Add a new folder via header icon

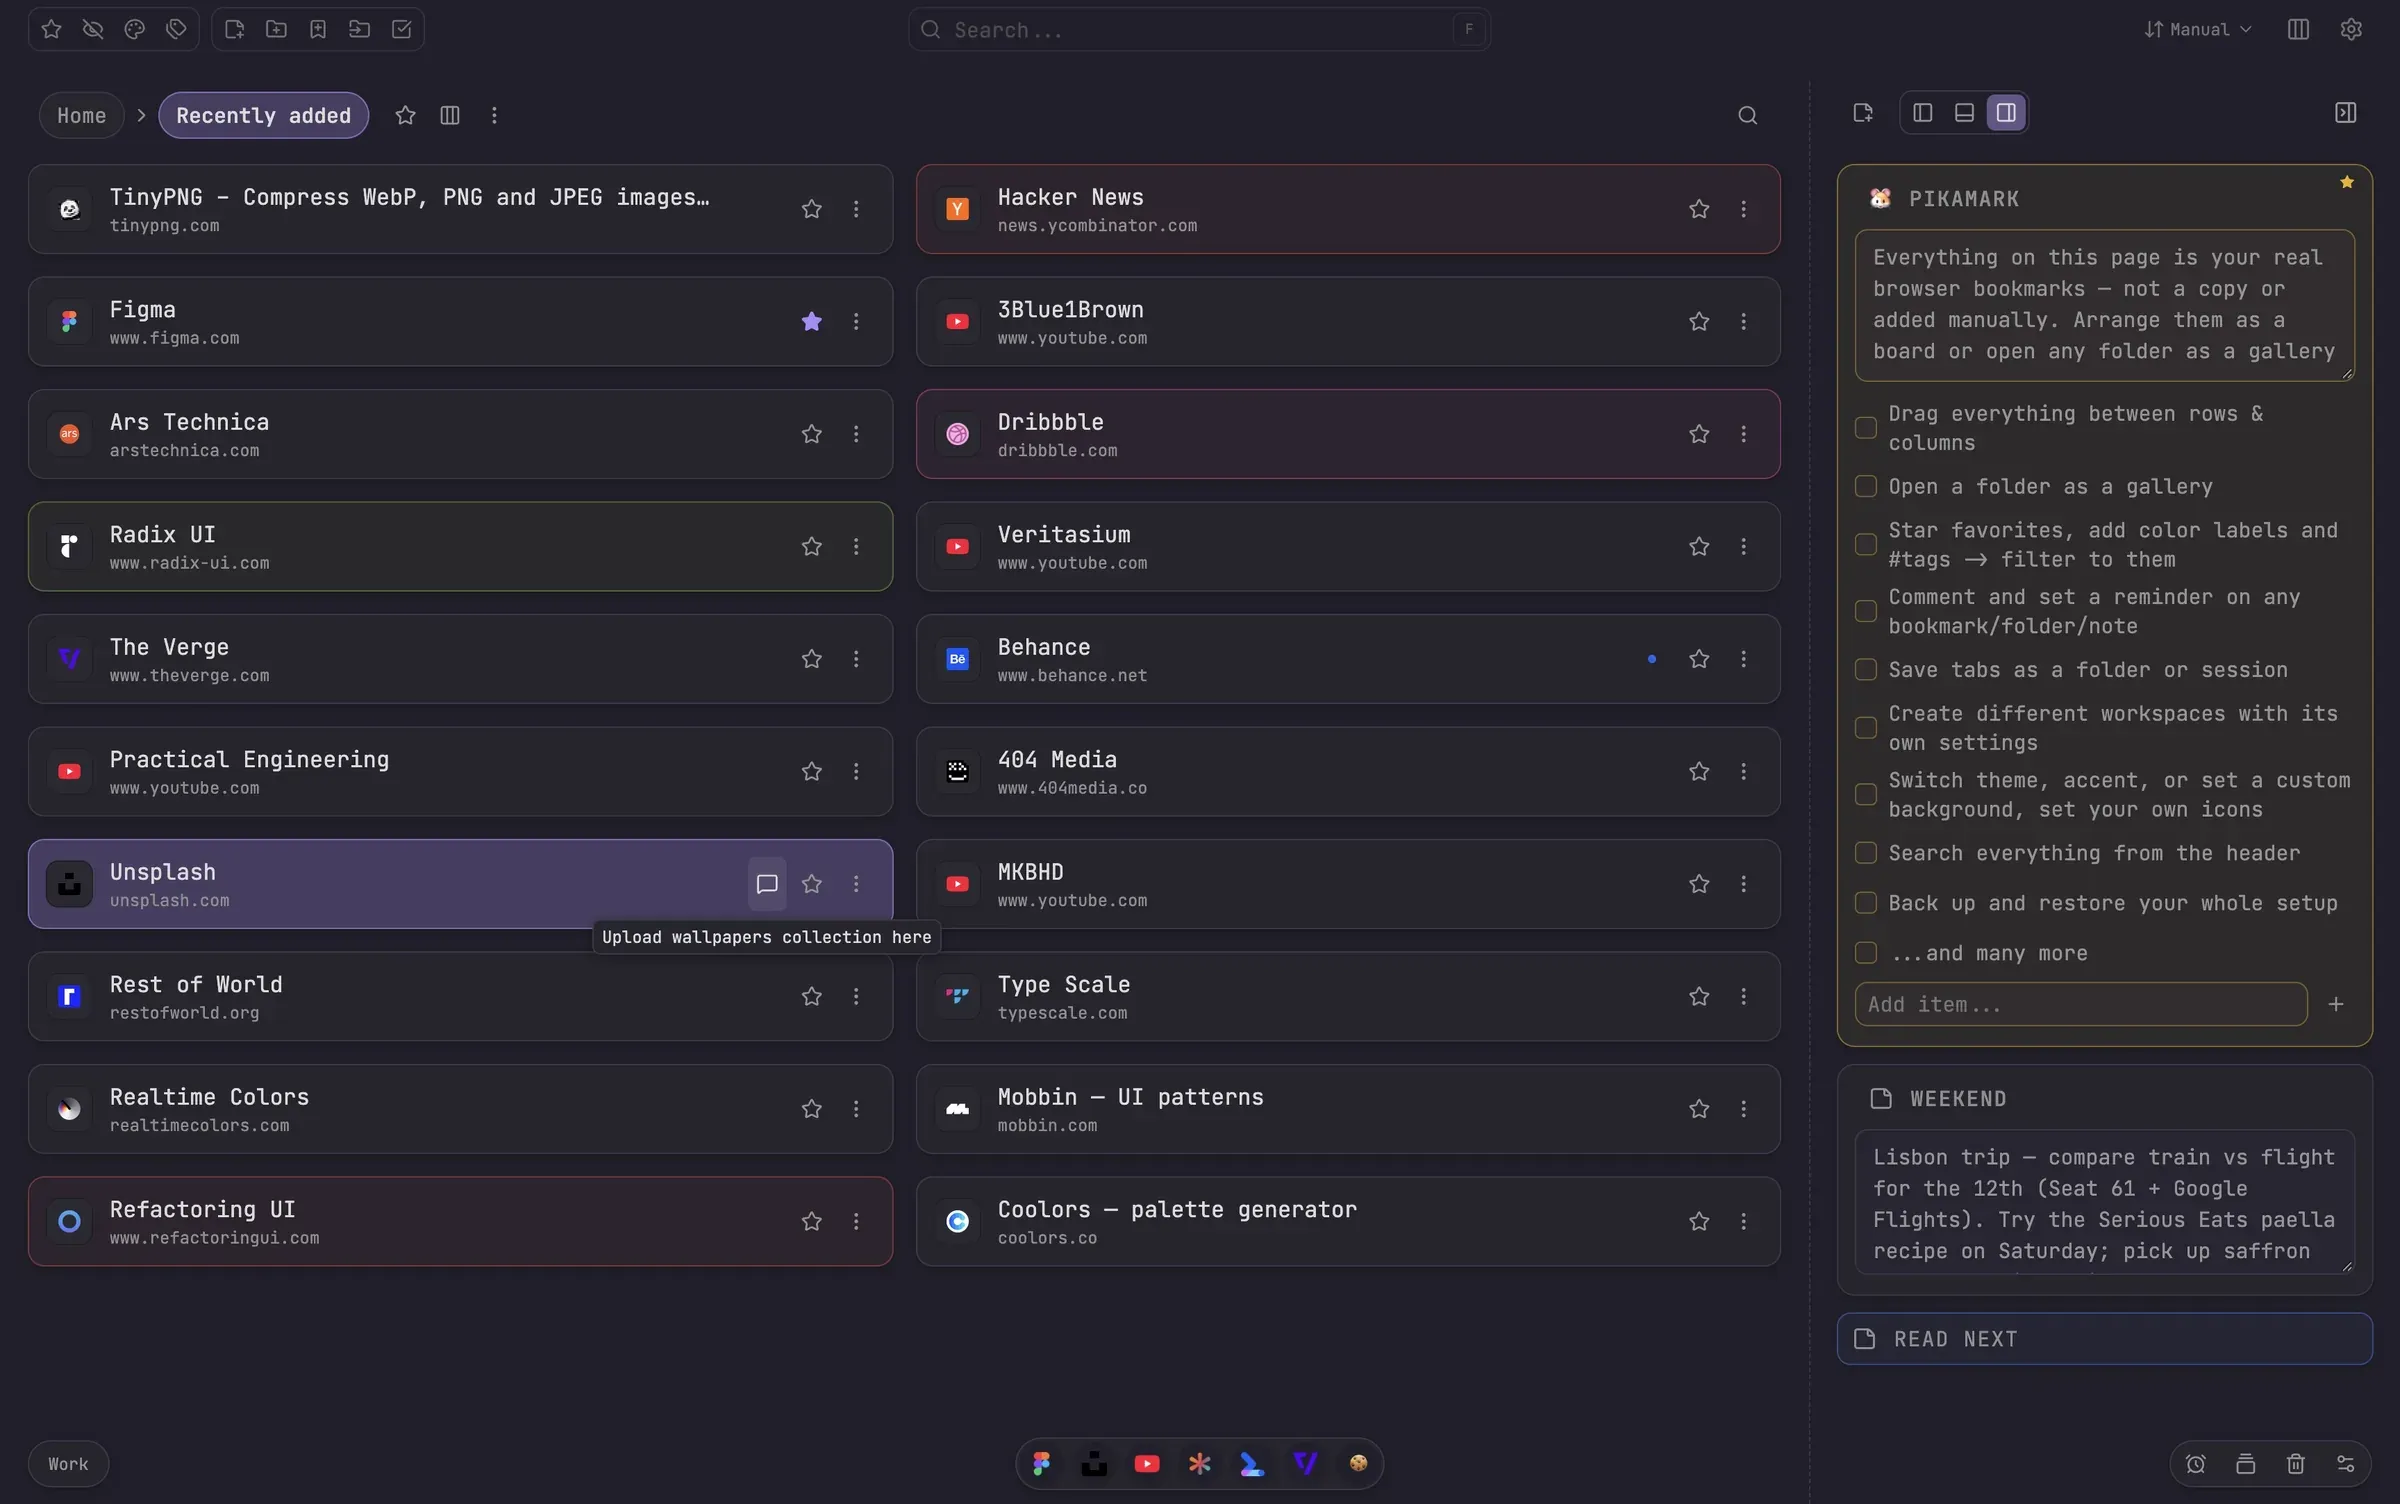[x=276, y=30]
